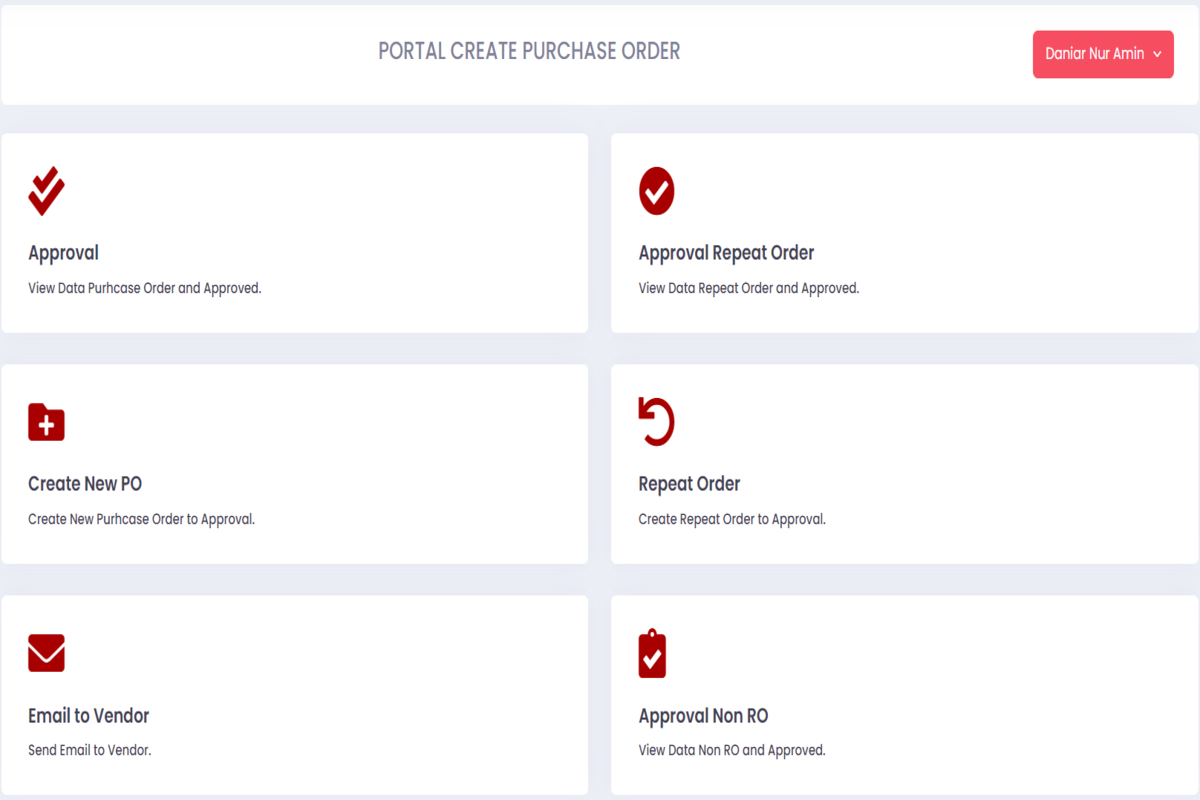This screenshot has width=1200, height=800.
Task: Go to the Repeat Order title
Action: pos(689,484)
